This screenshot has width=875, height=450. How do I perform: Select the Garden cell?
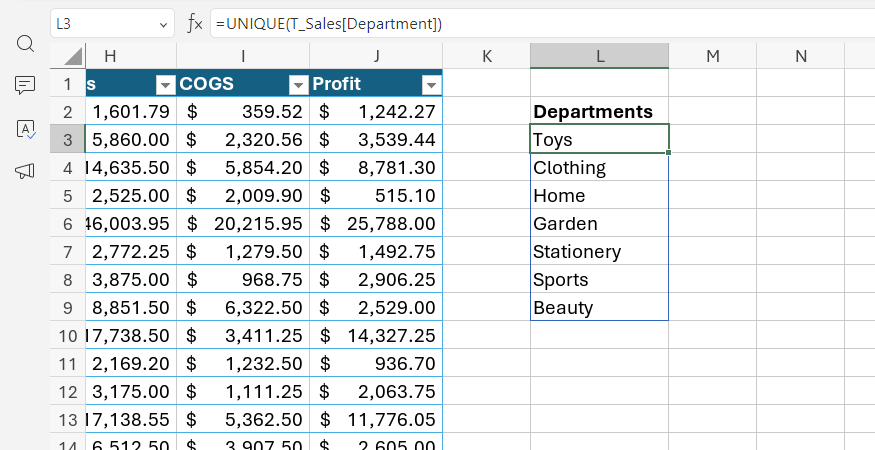click(x=599, y=223)
